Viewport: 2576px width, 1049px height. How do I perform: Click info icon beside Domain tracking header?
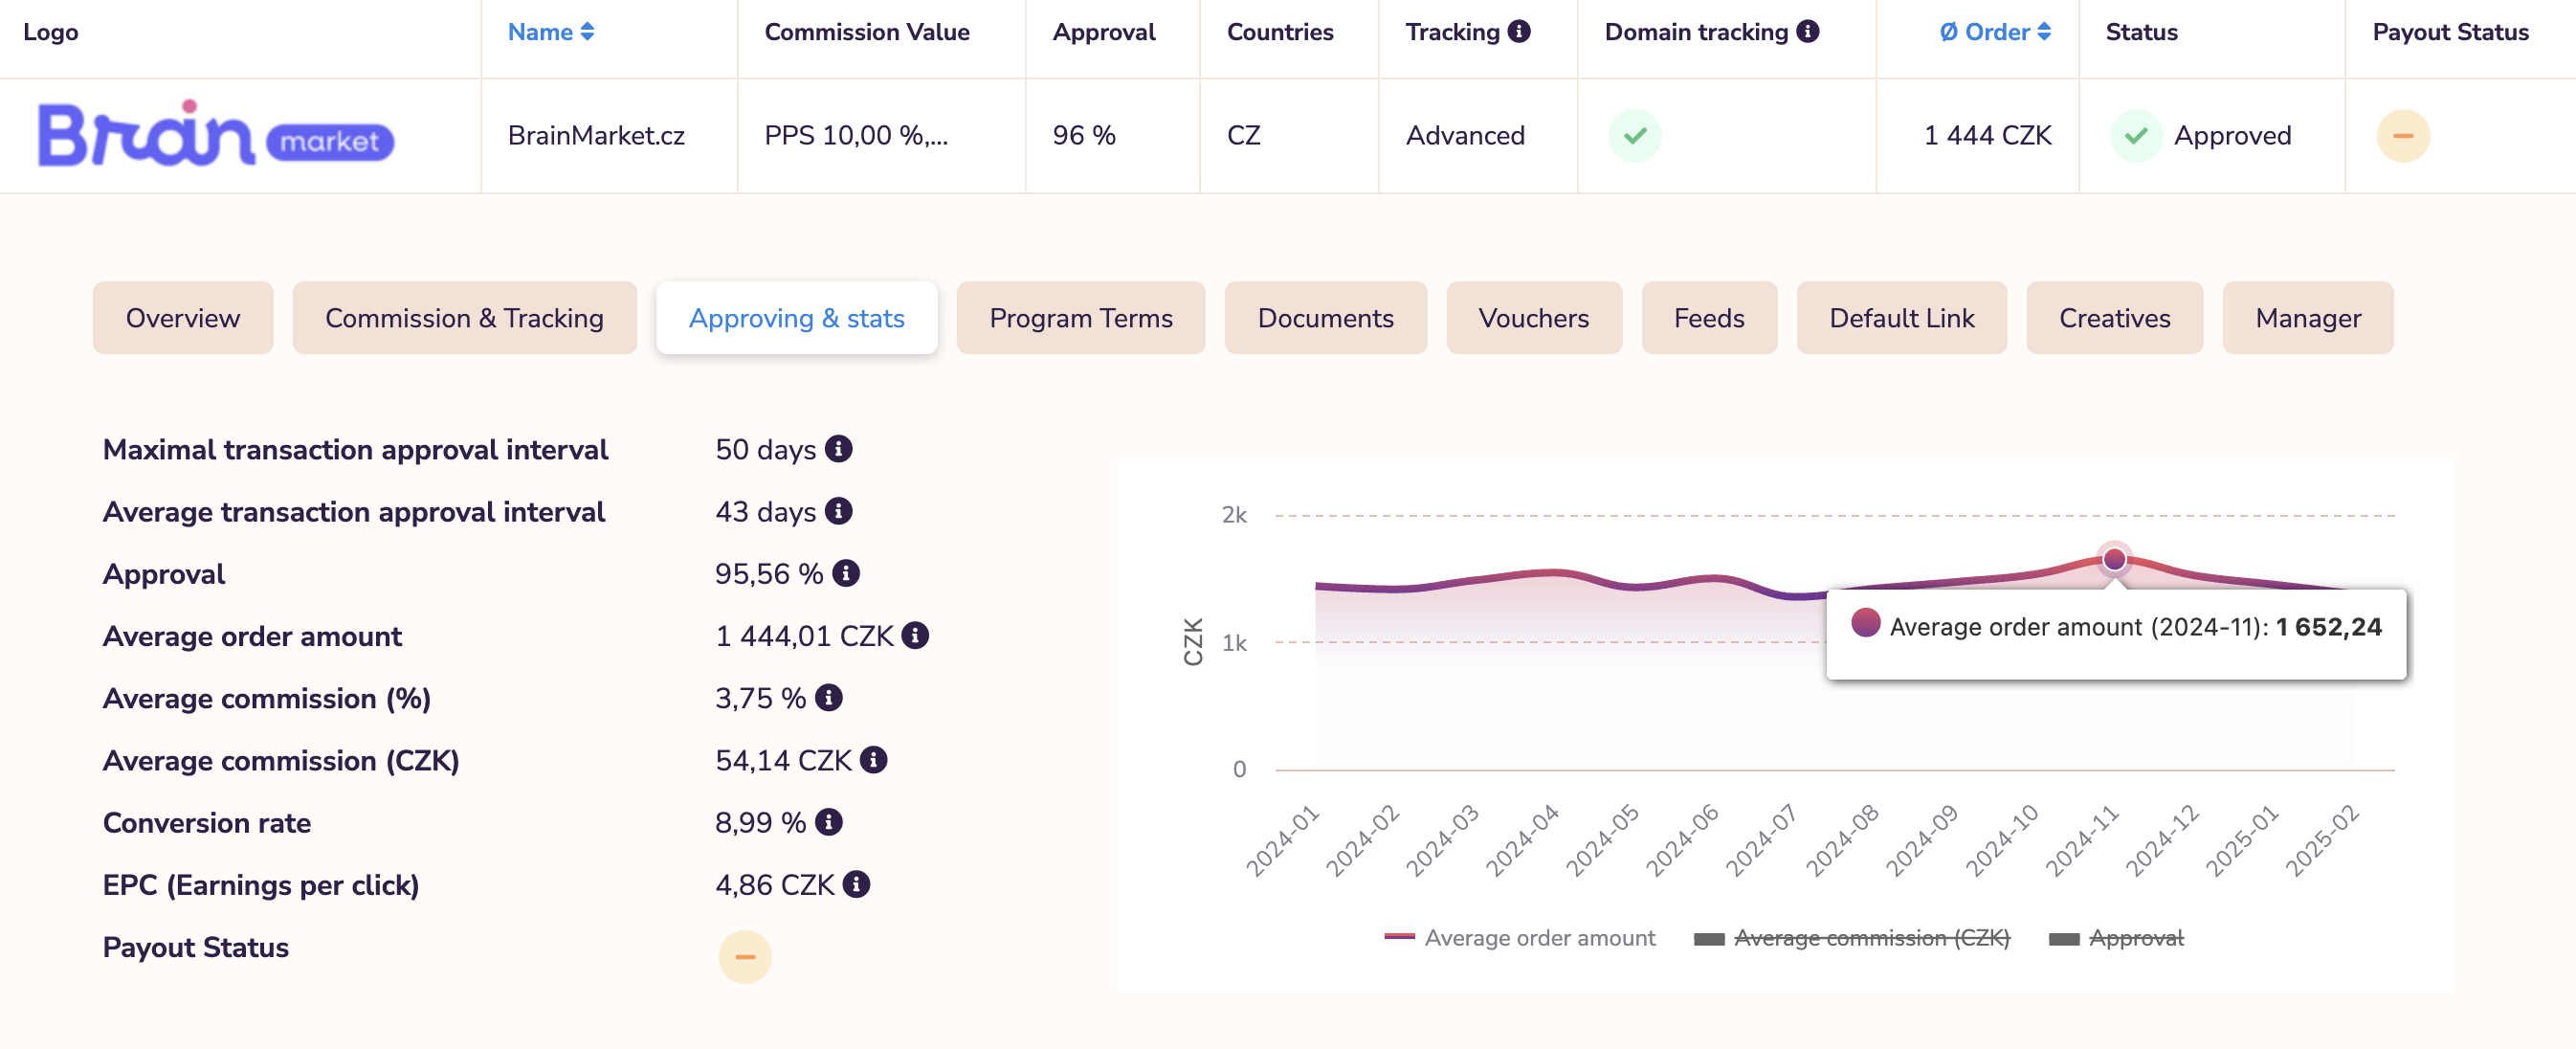[x=1807, y=32]
